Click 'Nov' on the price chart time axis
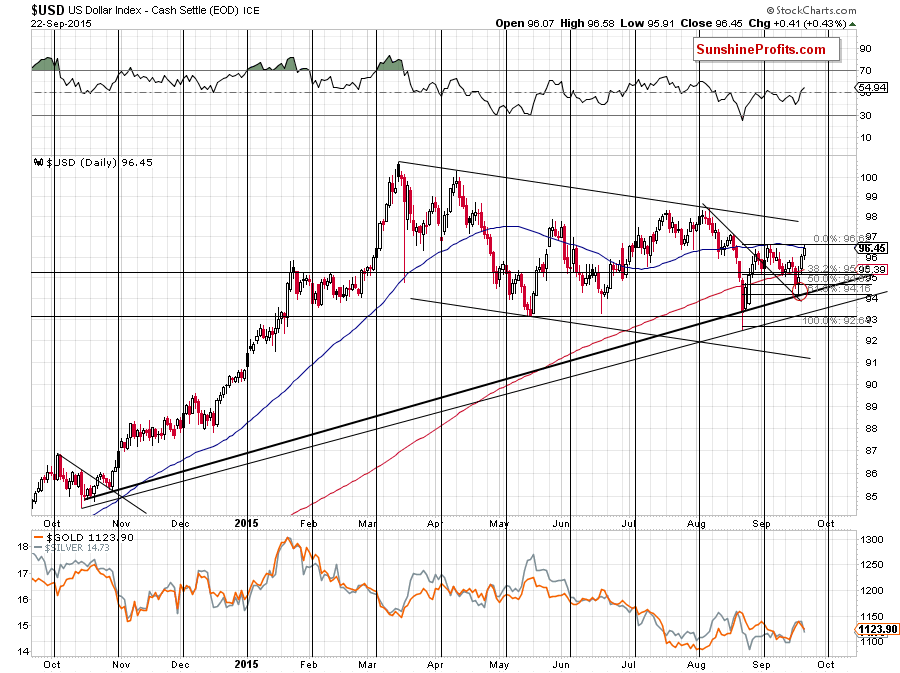The height and width of the screenshot is (673, 900). pyautogui.click(x=121, y=524)
